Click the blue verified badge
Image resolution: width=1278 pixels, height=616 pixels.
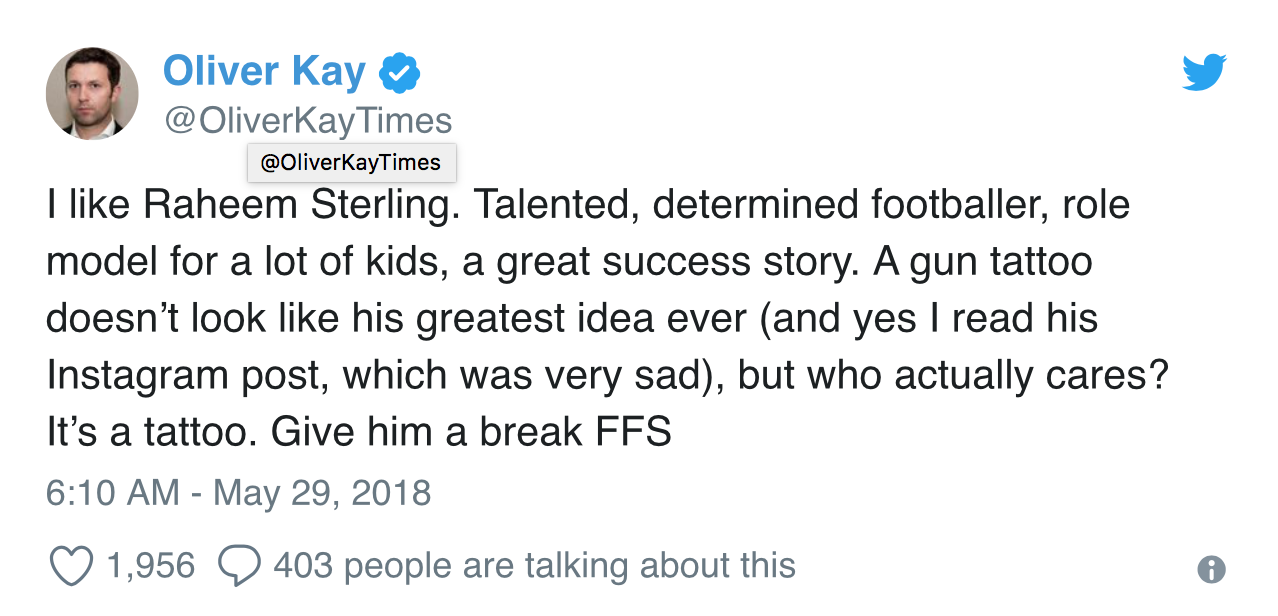click(x=399, y=72)
